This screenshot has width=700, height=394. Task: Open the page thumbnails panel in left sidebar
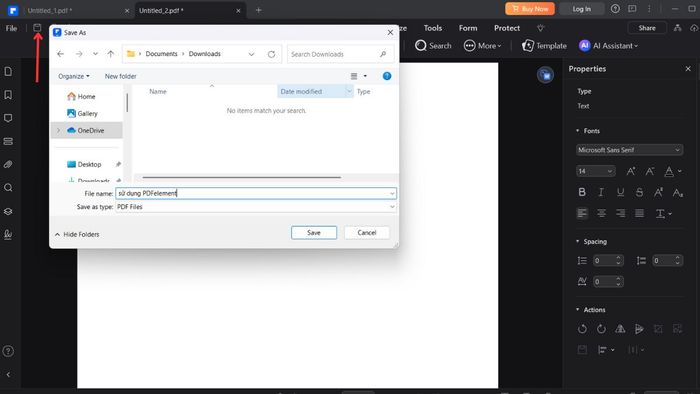click(8, 71)
